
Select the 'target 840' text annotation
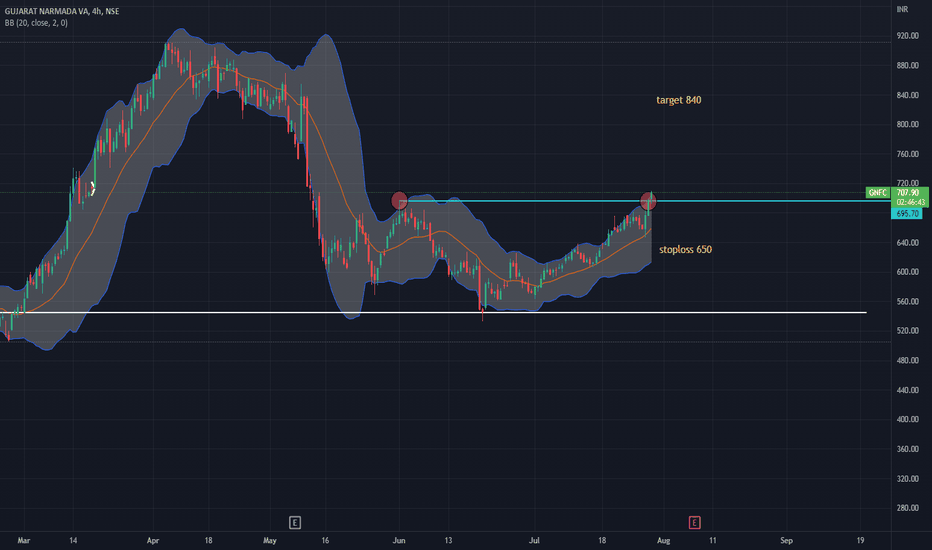coord(679,100)
